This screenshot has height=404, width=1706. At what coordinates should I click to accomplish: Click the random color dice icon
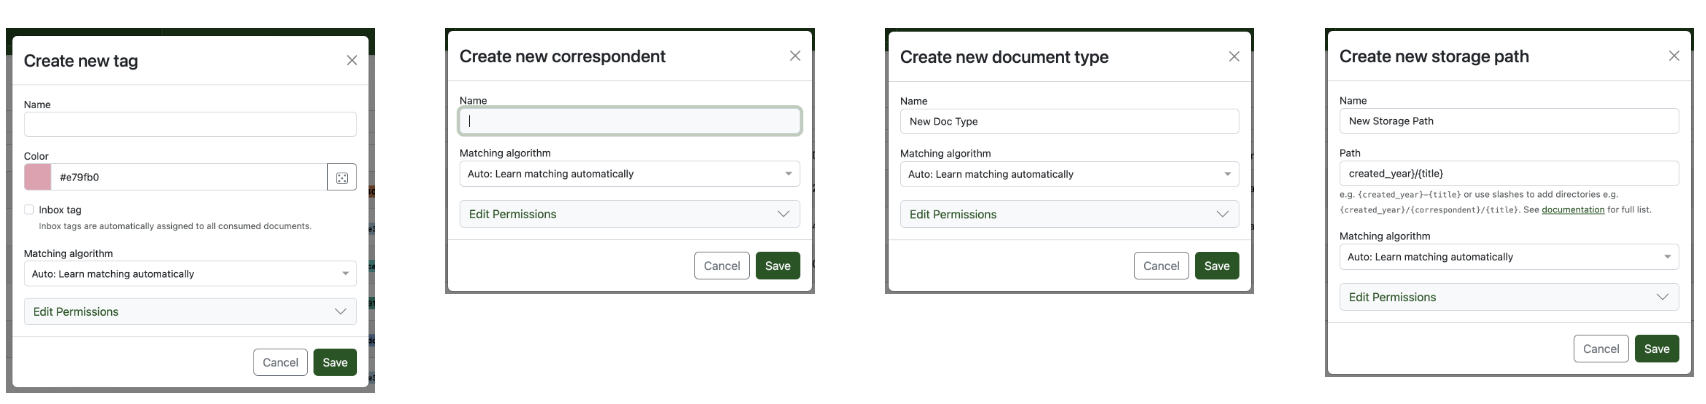342,177
